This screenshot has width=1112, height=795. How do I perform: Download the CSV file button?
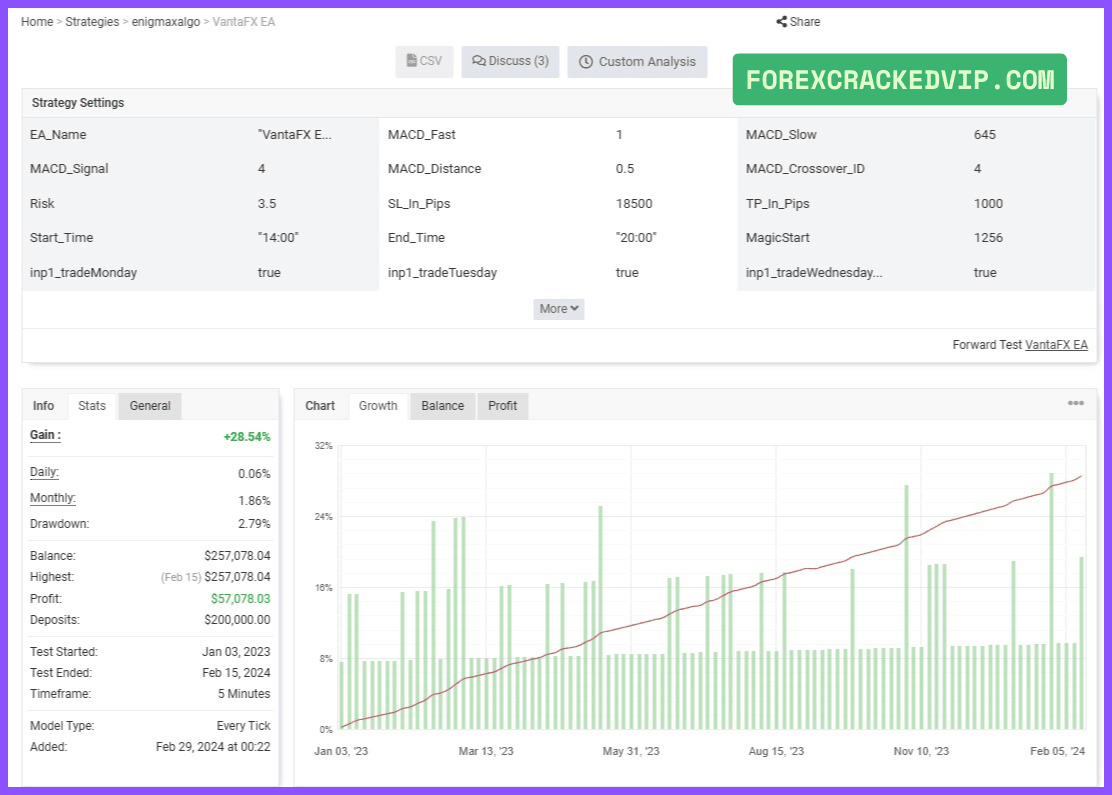coord(424,61)
